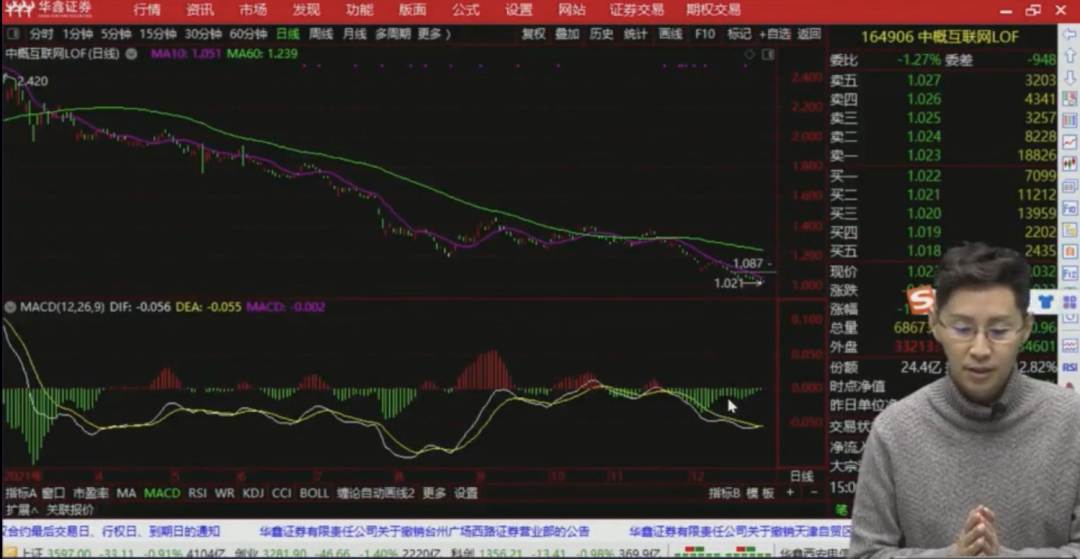Select the CCI indicator

point(281,493)
